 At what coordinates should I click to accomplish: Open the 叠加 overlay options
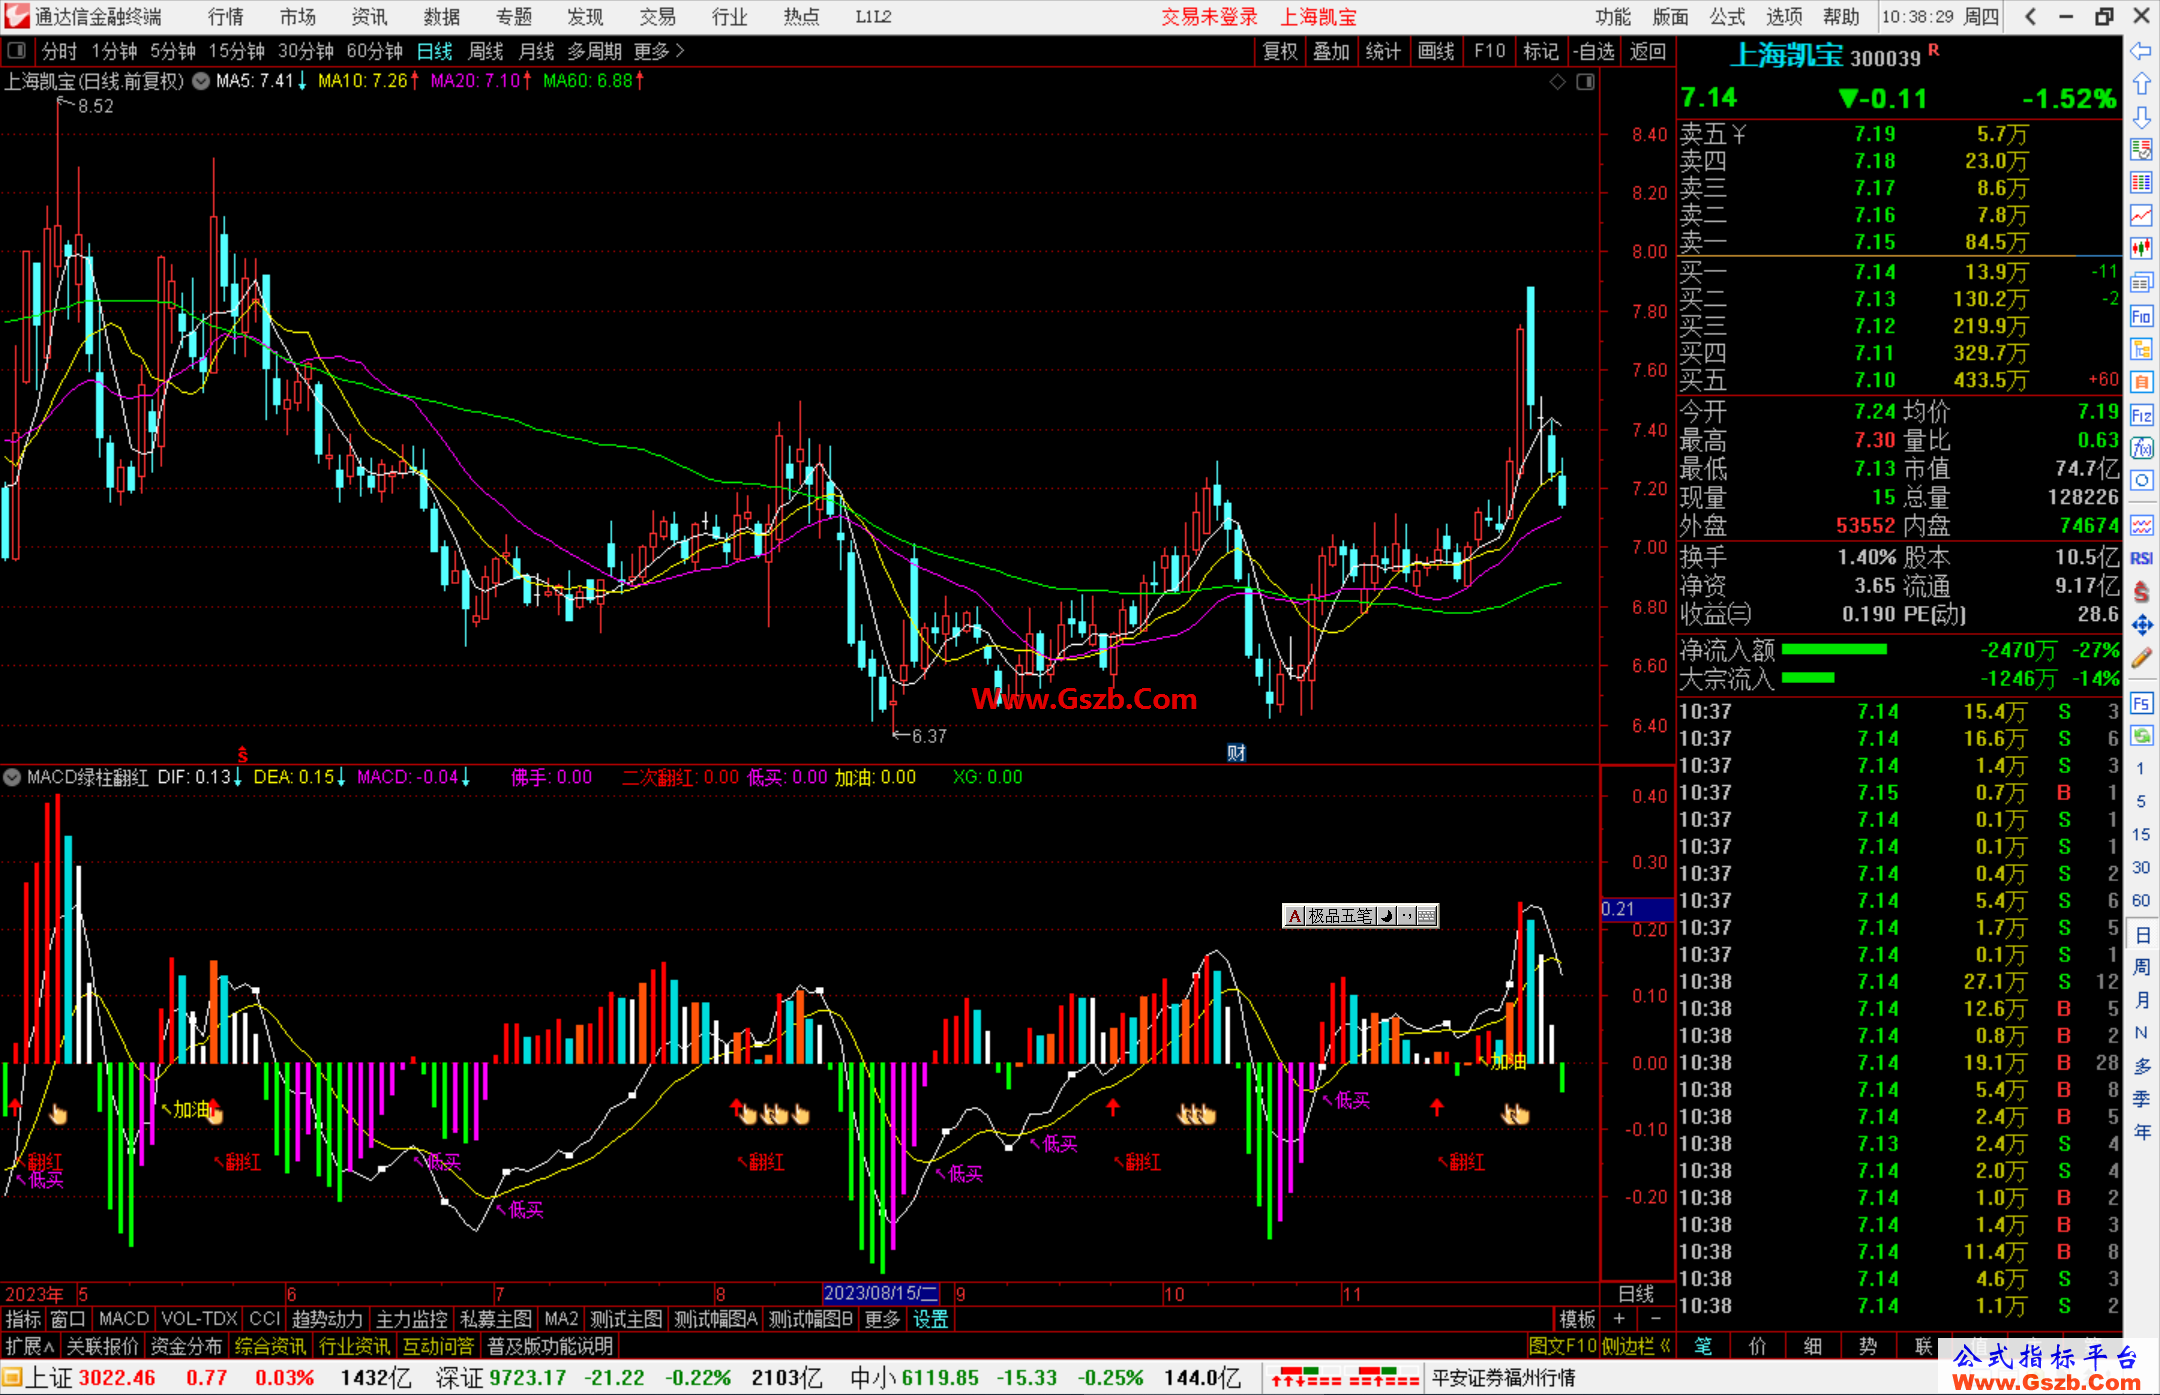1331,51
